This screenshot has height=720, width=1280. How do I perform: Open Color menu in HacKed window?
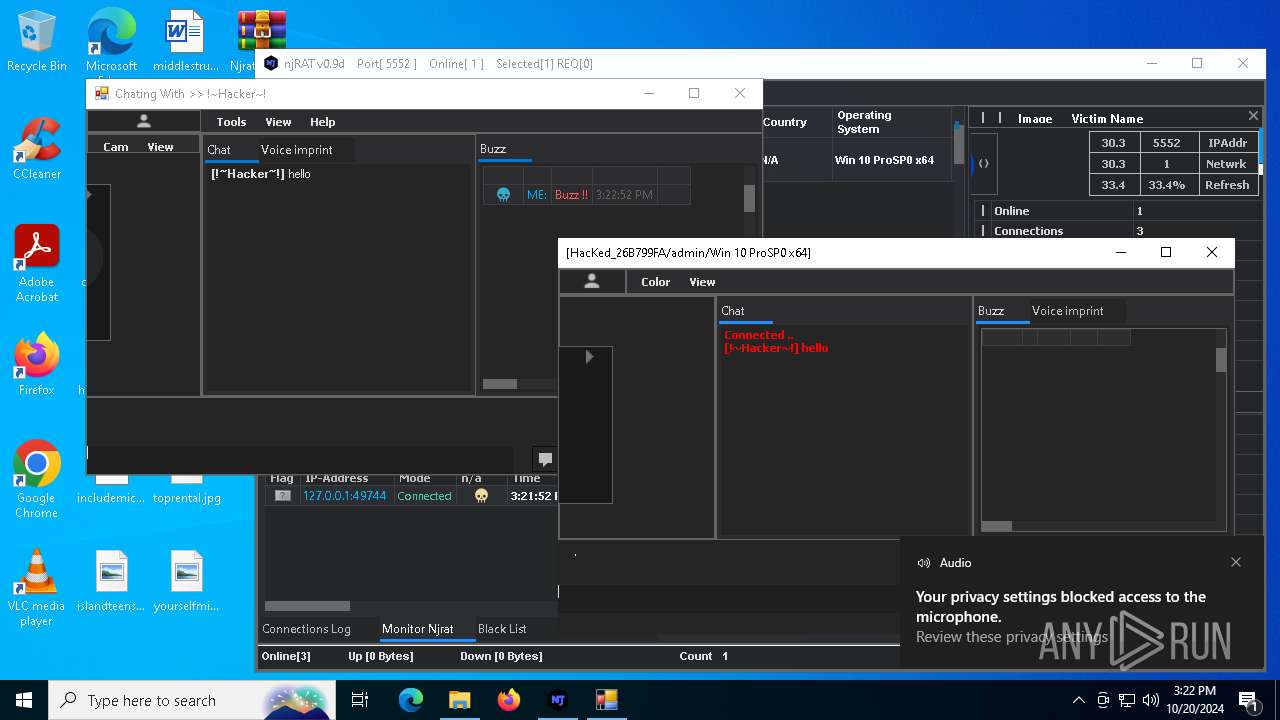coord(655,282)
